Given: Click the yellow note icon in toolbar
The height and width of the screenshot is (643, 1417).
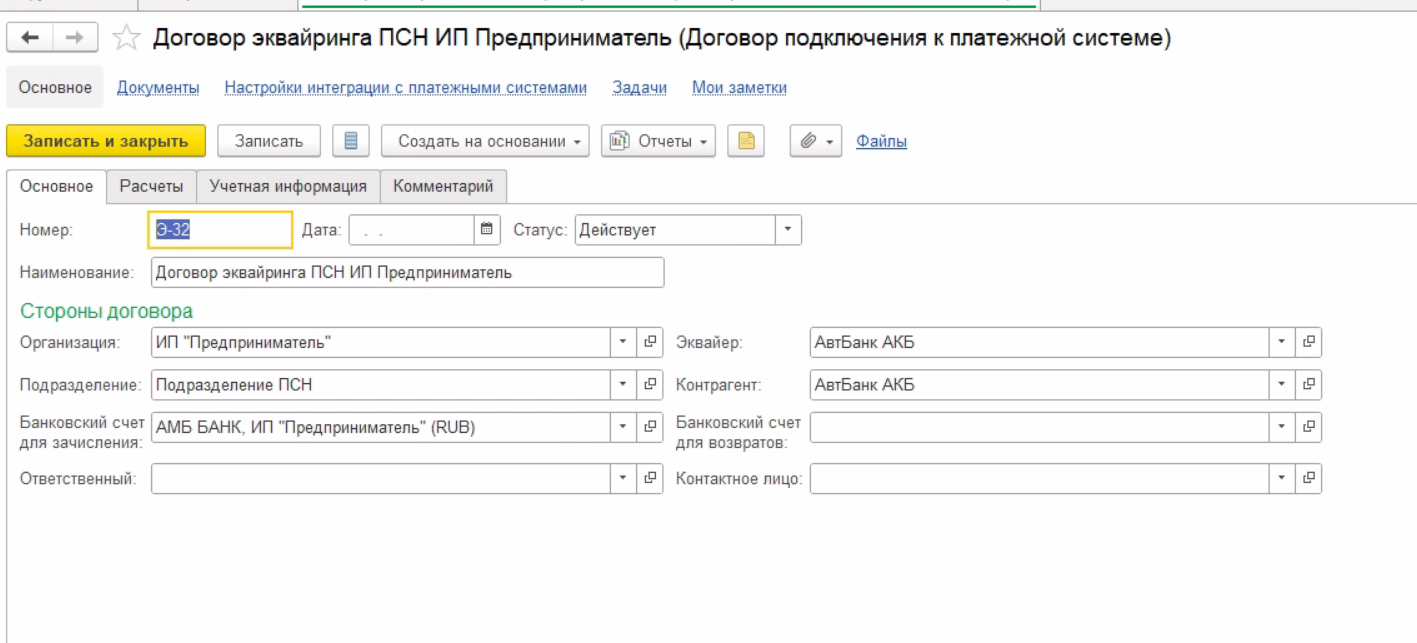Looking at the screenshot, I should click(745, 141).
